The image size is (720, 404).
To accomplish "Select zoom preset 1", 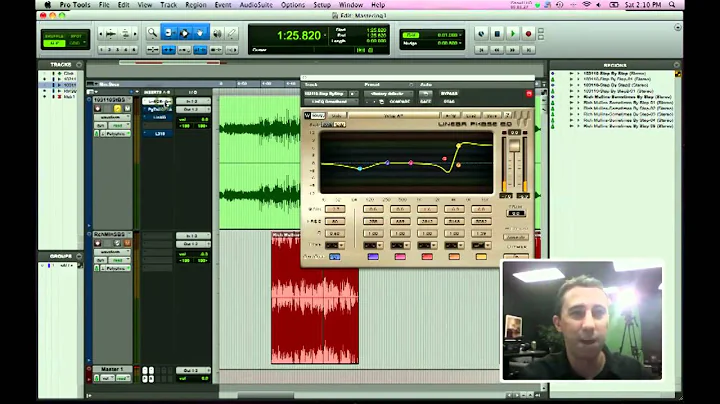I will (x=101, y=50).
